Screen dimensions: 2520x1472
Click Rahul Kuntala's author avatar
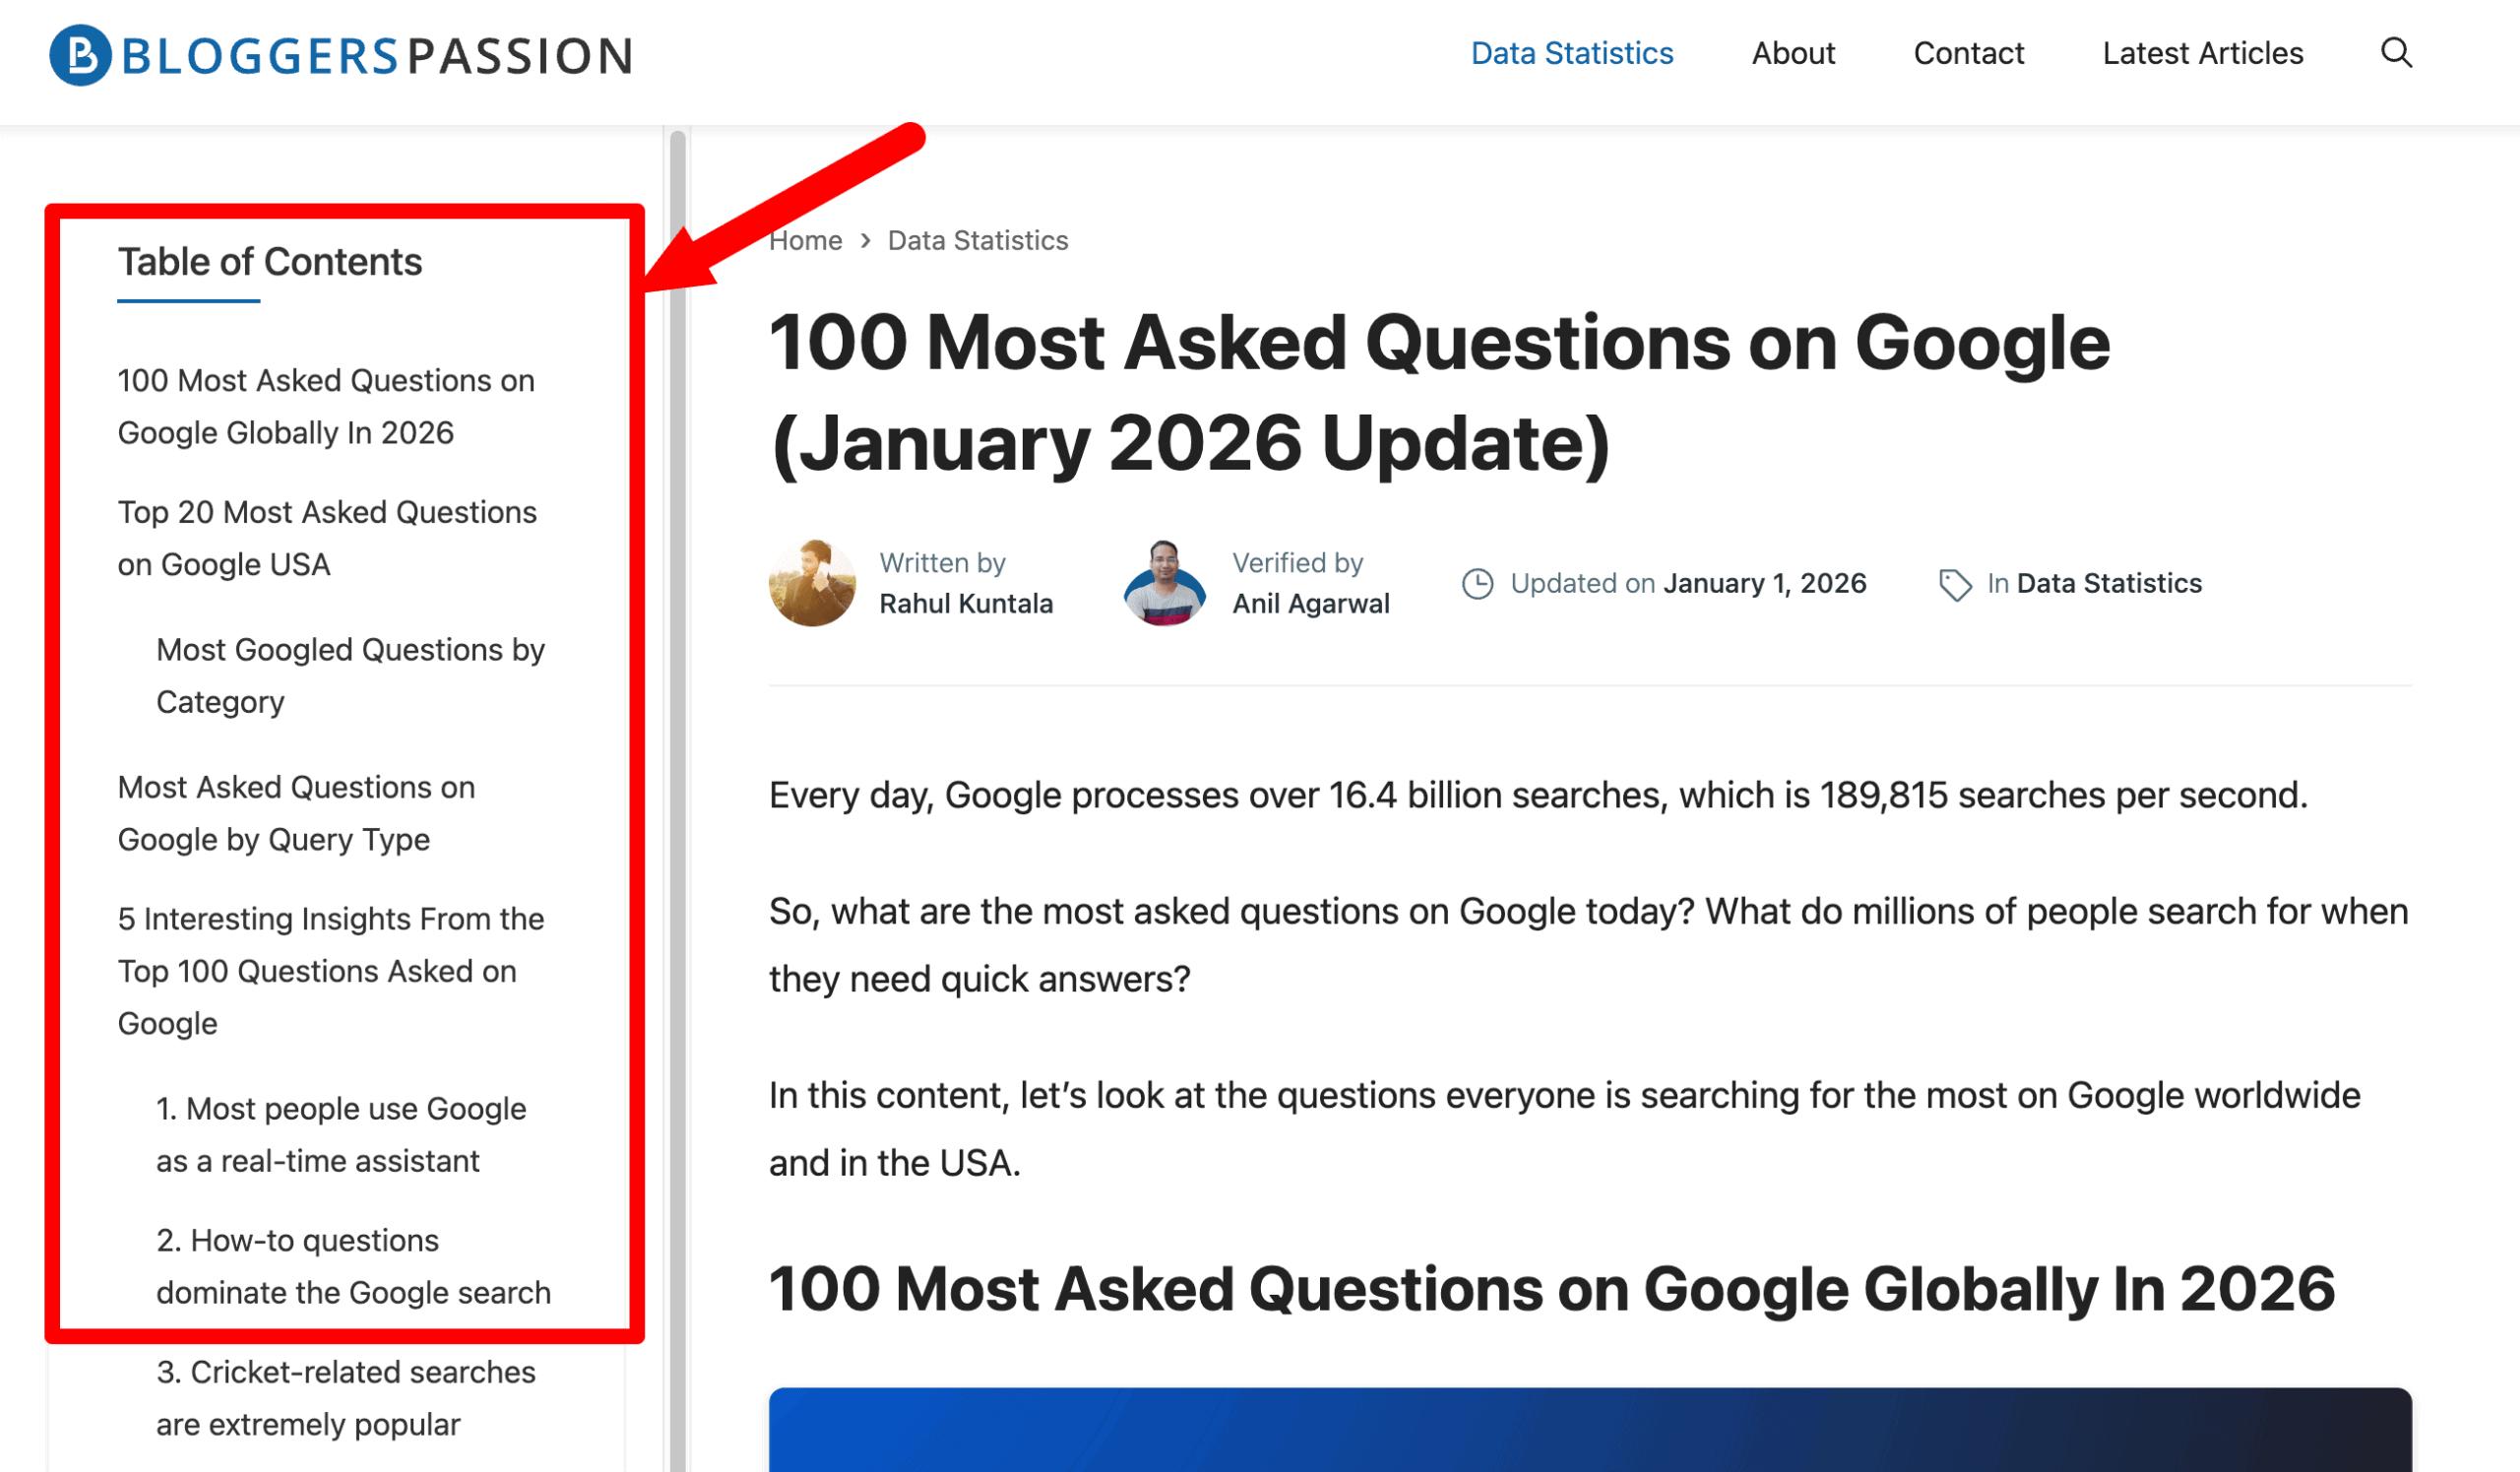pyautogui.click(x=812, y=583)
